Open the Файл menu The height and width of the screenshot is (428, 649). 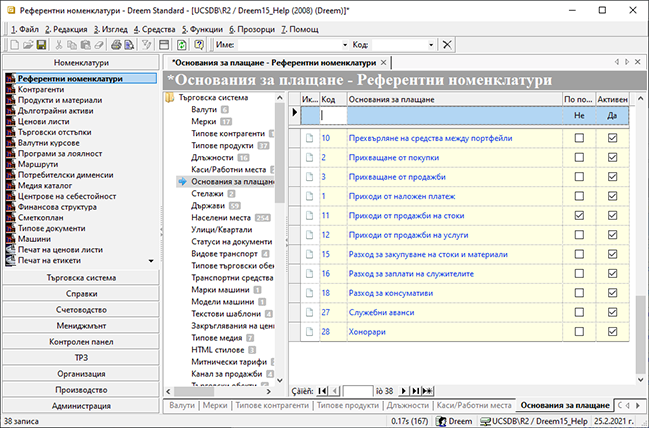coord(25,29)
